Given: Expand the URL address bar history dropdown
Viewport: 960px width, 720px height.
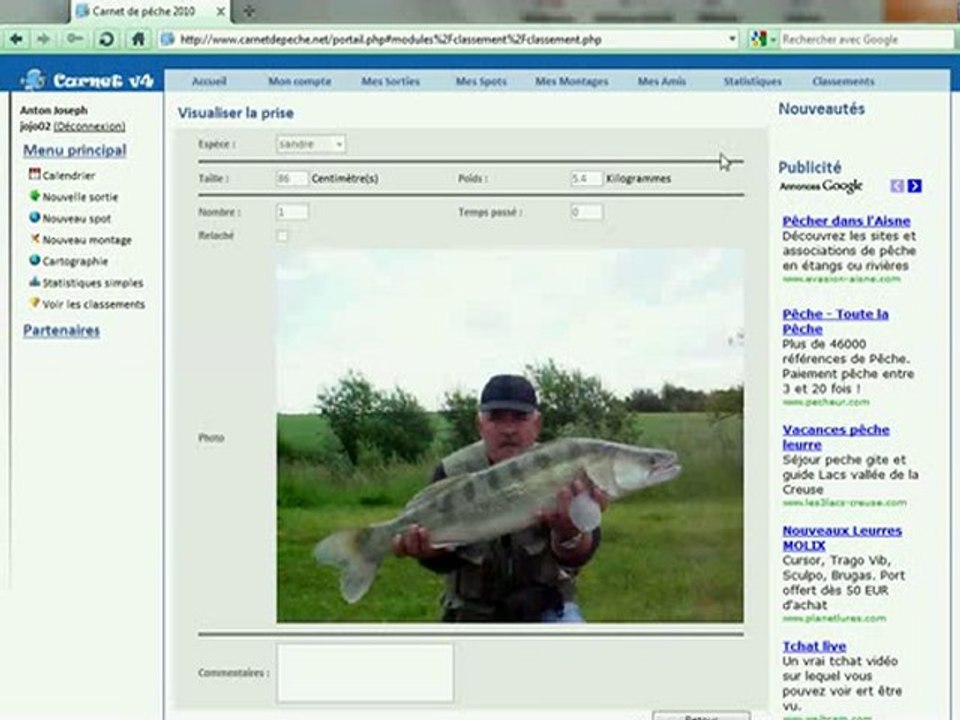Looking at the screenshot, I should tap(732, 40).
